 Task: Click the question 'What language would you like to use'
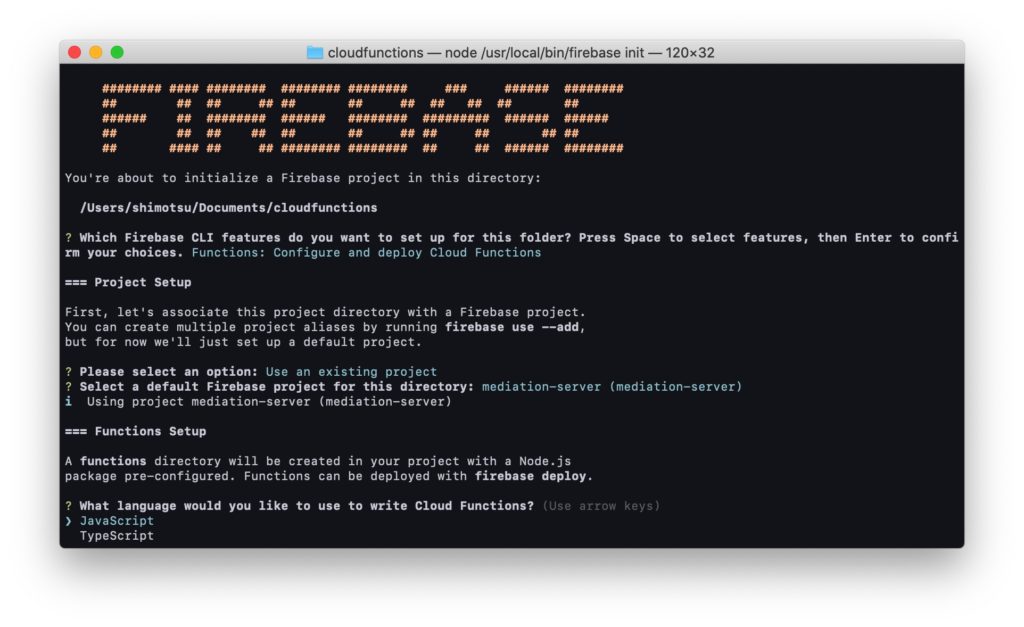pyautogui.click(x=306, y=506)
